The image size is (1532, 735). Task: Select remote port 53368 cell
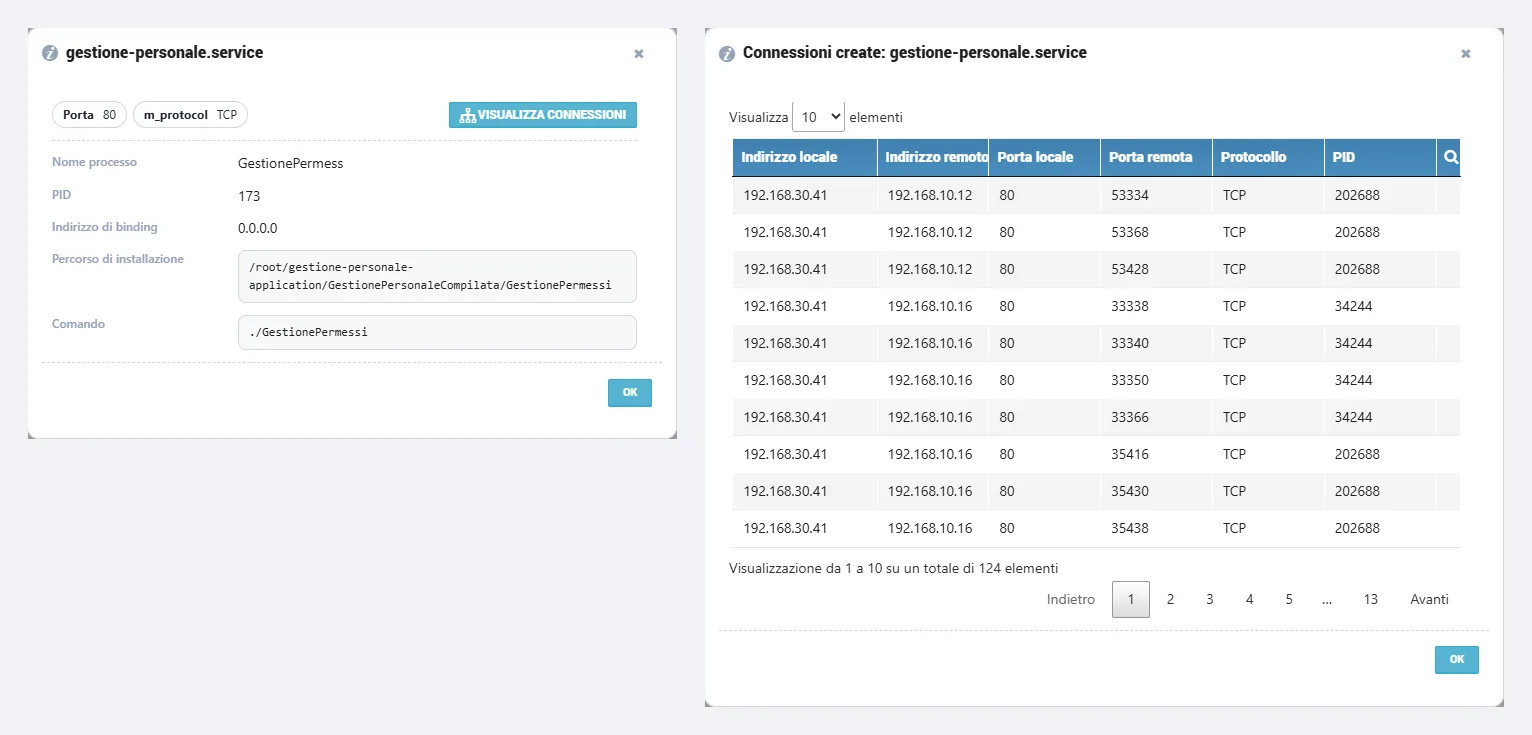pos(1157,233)
